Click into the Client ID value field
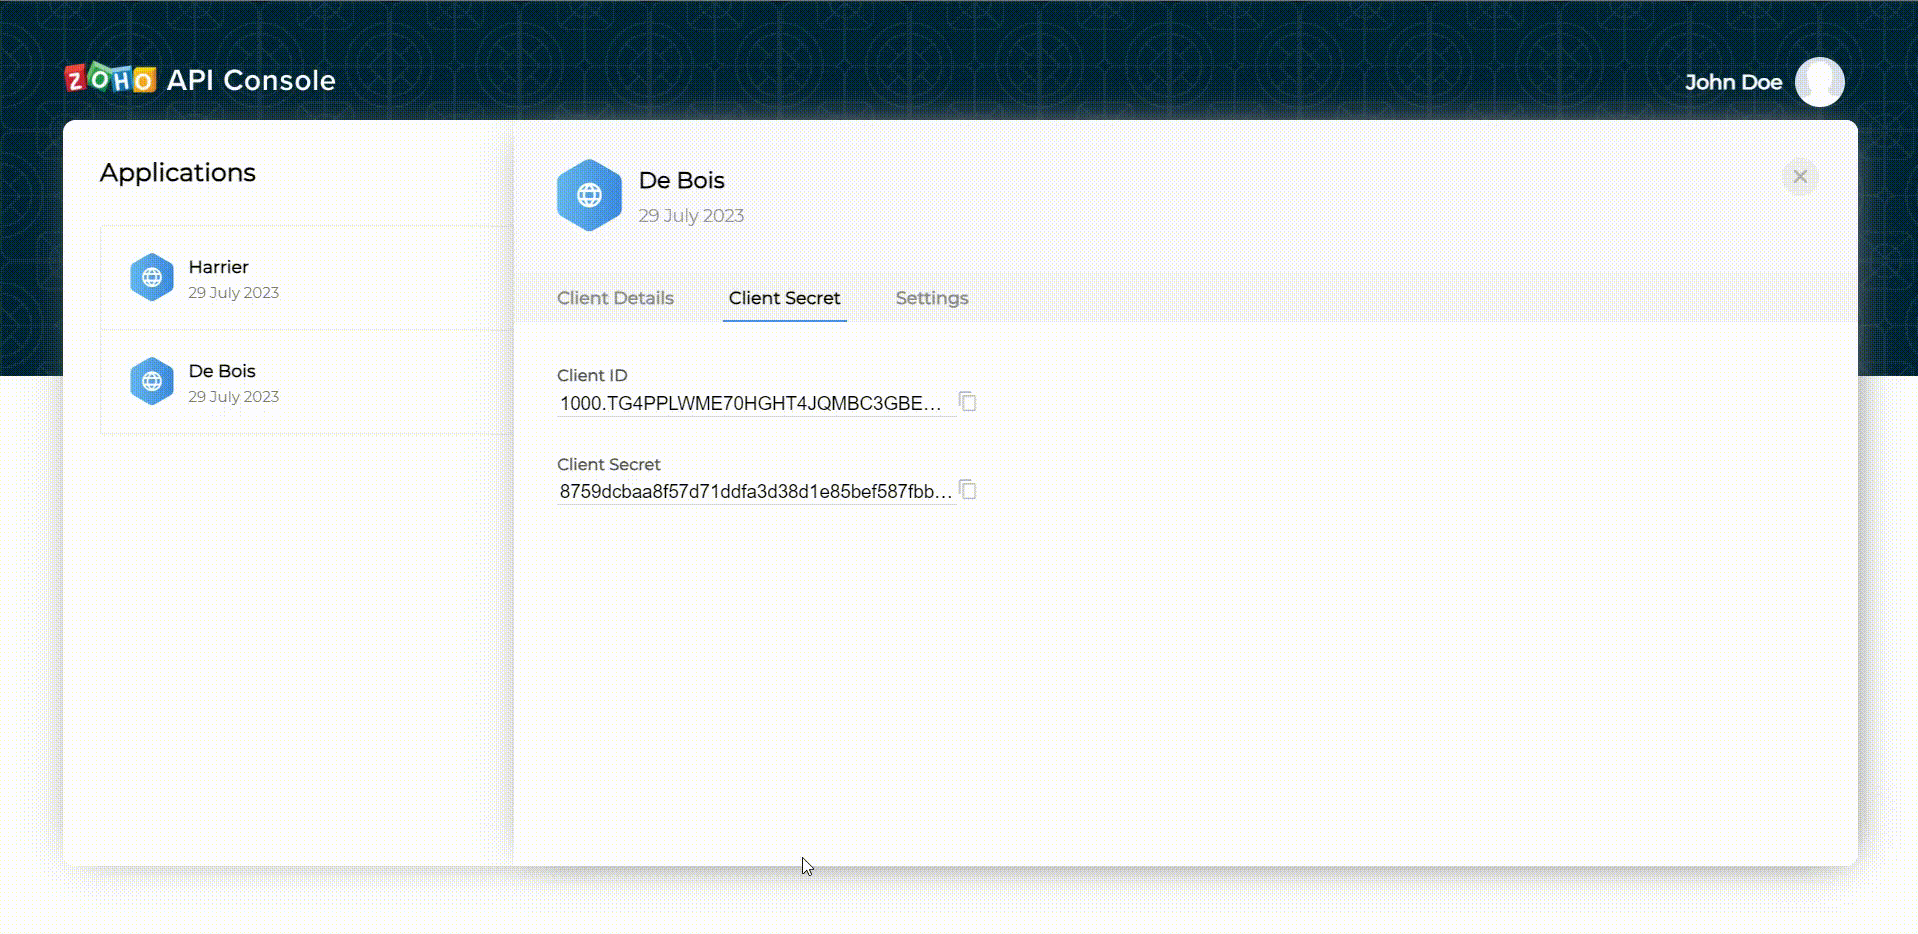Viewport: 1918px width, 934px height. coord(750,404)
